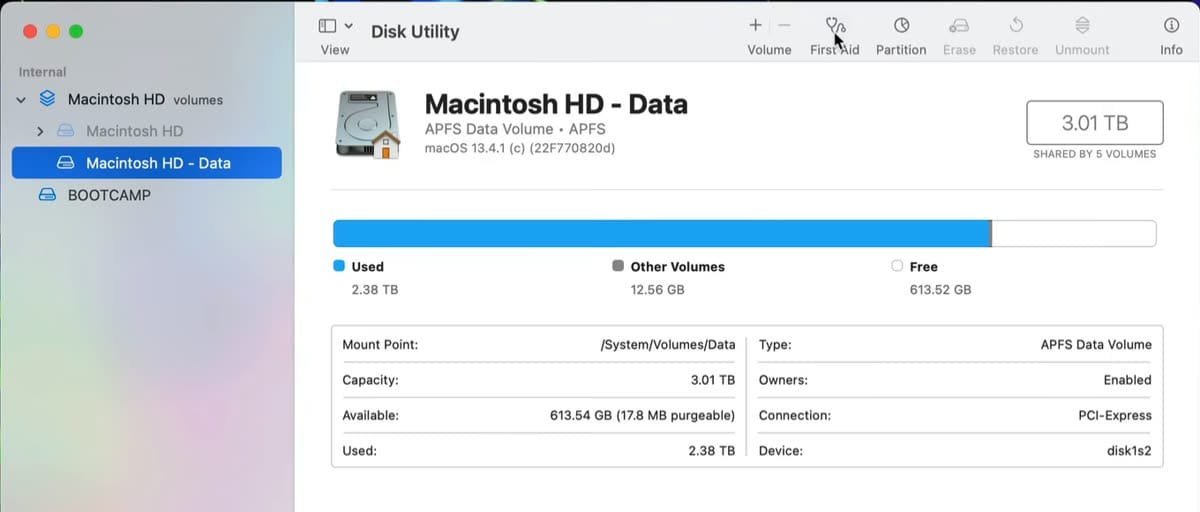Click the 613.52 GB free value

point(940,290)
